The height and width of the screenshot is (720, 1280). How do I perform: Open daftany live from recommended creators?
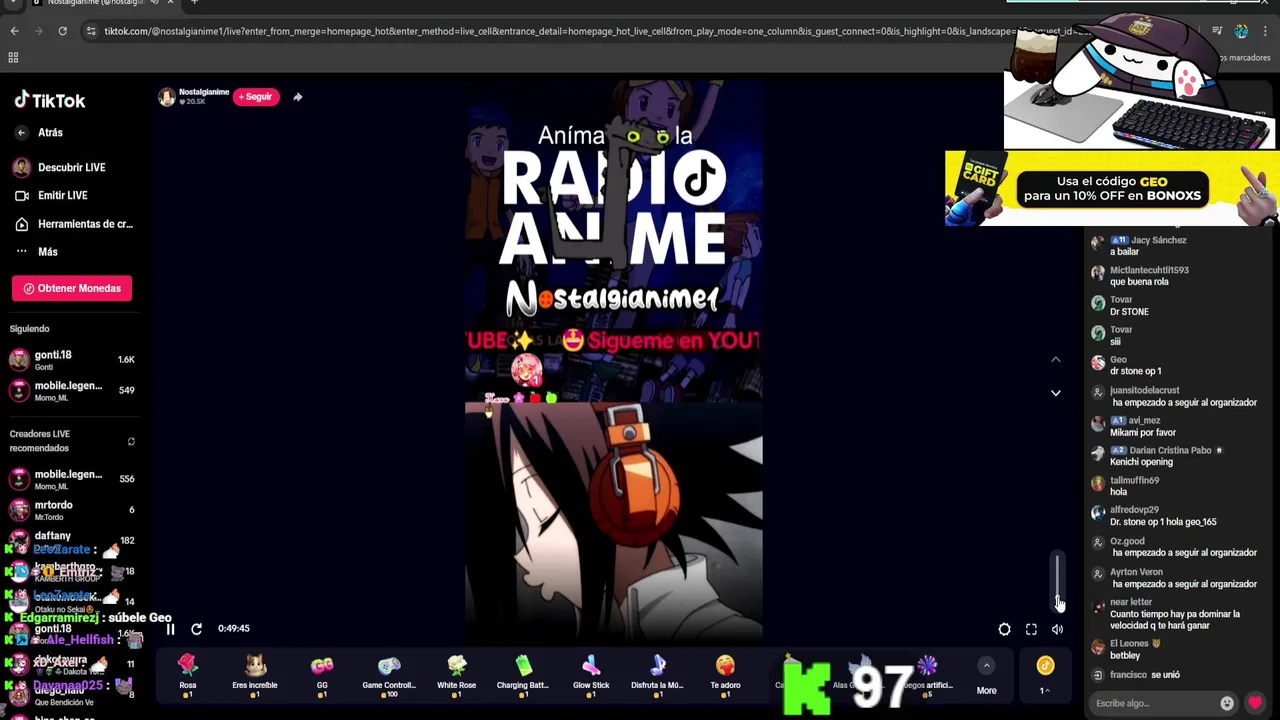pyautogui.click(x=70, y=540)
